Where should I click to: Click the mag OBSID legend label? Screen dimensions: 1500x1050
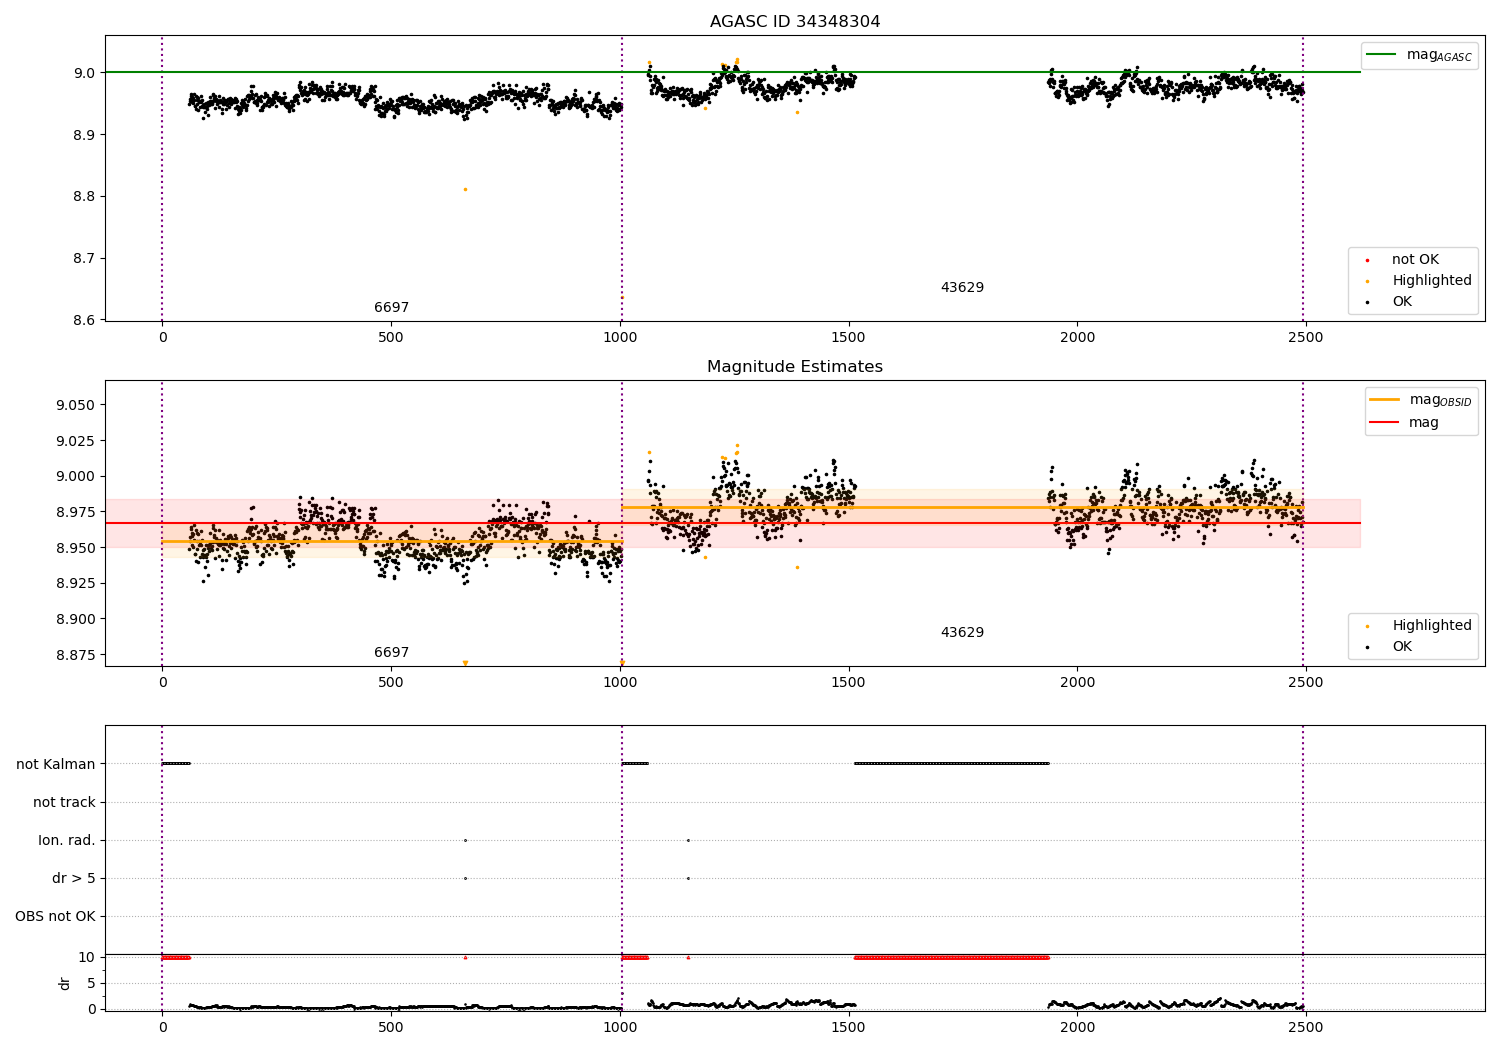click(1441, 400)
